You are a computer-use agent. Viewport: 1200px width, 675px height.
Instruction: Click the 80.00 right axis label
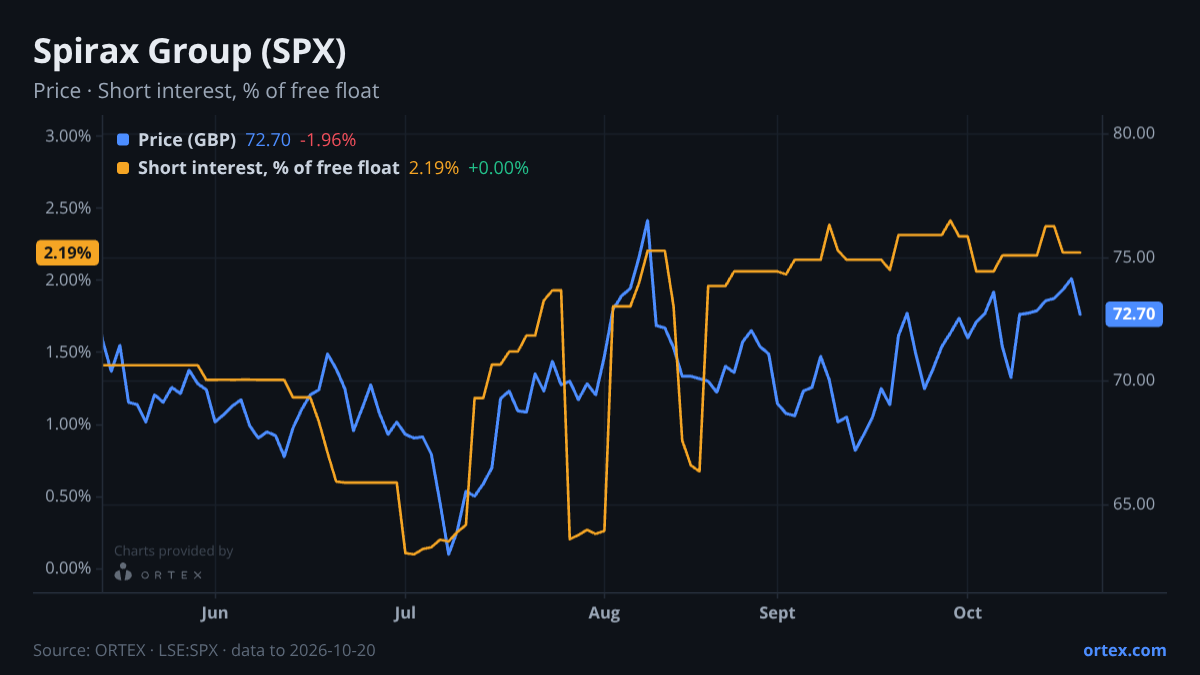point(1134,133)
